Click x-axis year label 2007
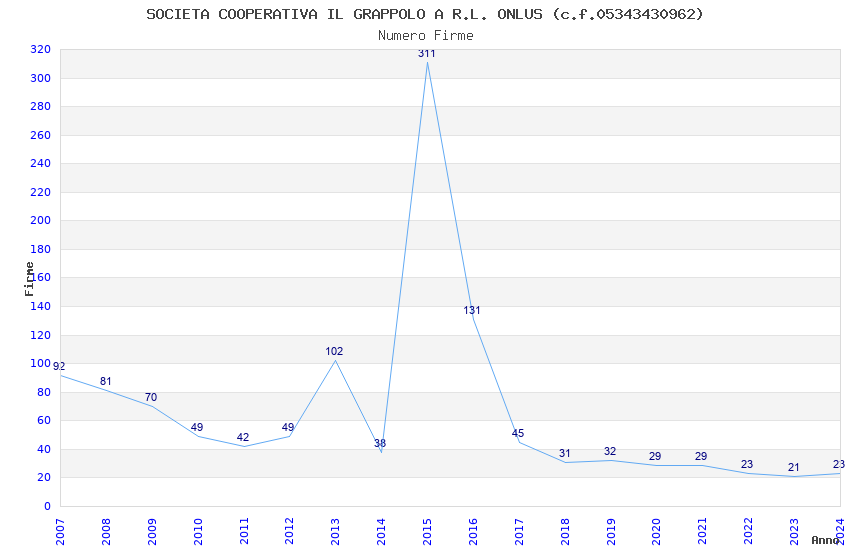Image resolution: width=850 pixels, height=550 pixels. [x=60, y=532]
